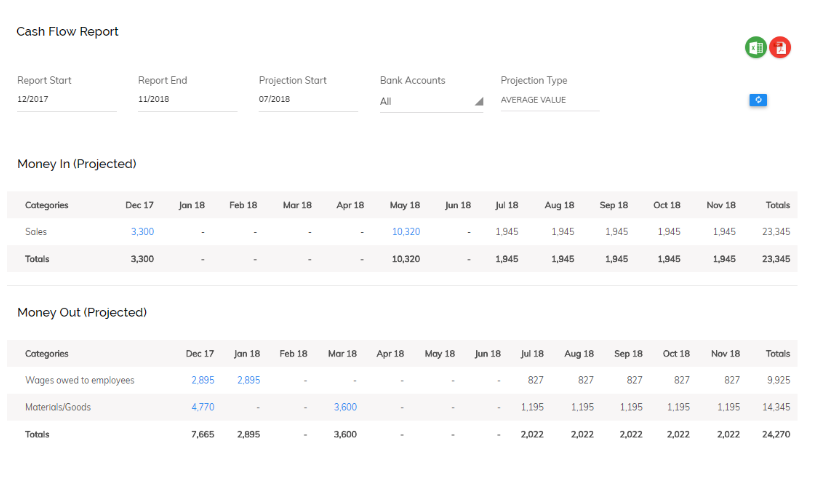822x485 pixels.
Task: Open the 2,895 wages amount for Jan 18
Action: coord(248,380)
